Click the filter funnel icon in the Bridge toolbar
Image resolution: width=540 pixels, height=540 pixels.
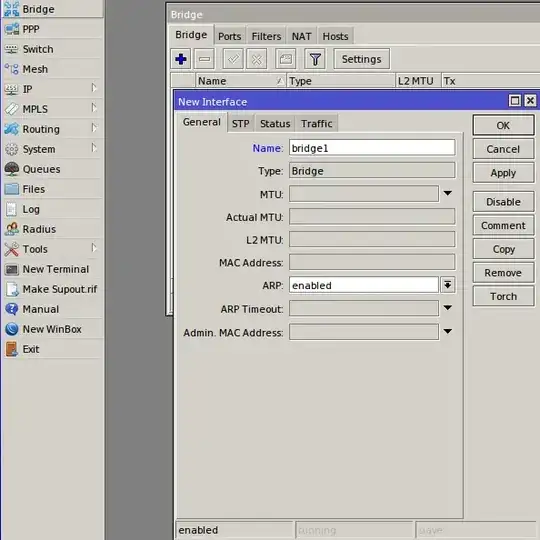[315, 59]
